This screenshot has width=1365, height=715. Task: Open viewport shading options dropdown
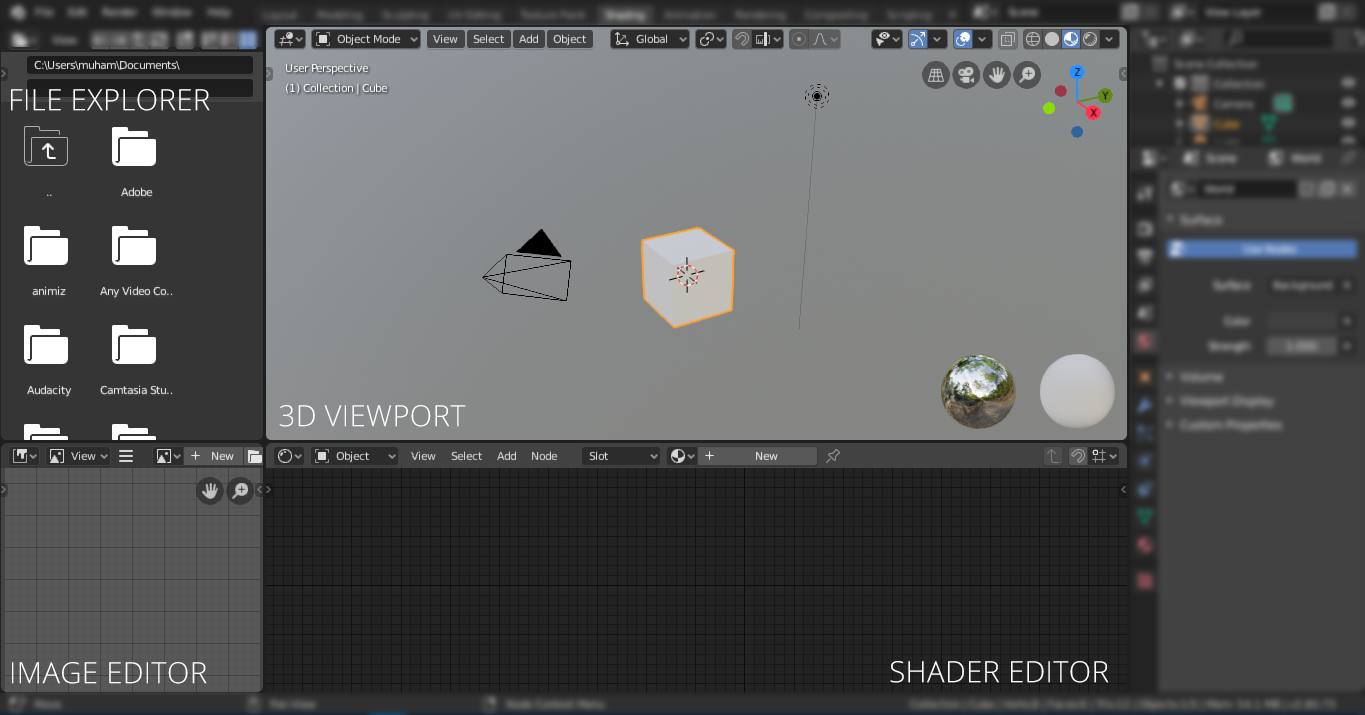(1110, 39)
